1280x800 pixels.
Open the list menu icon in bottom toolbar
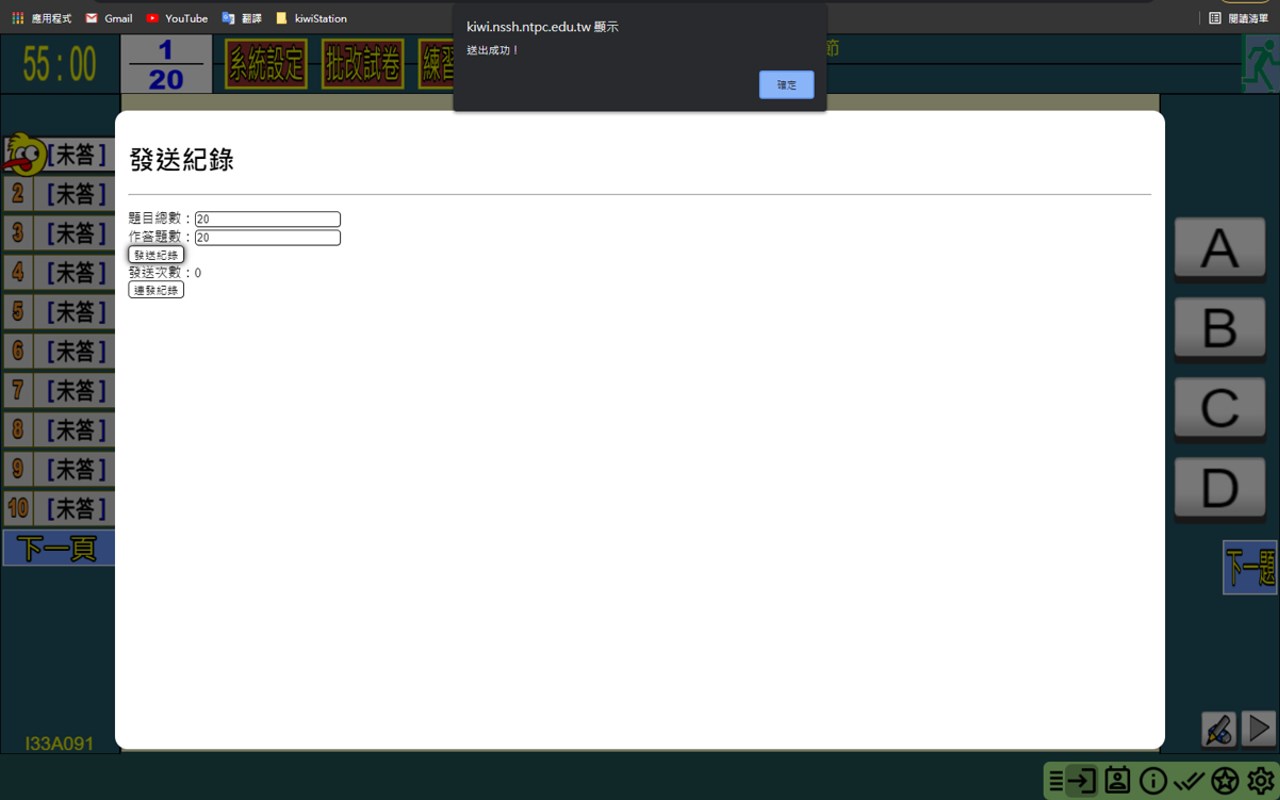click(x=1056, y=781)
